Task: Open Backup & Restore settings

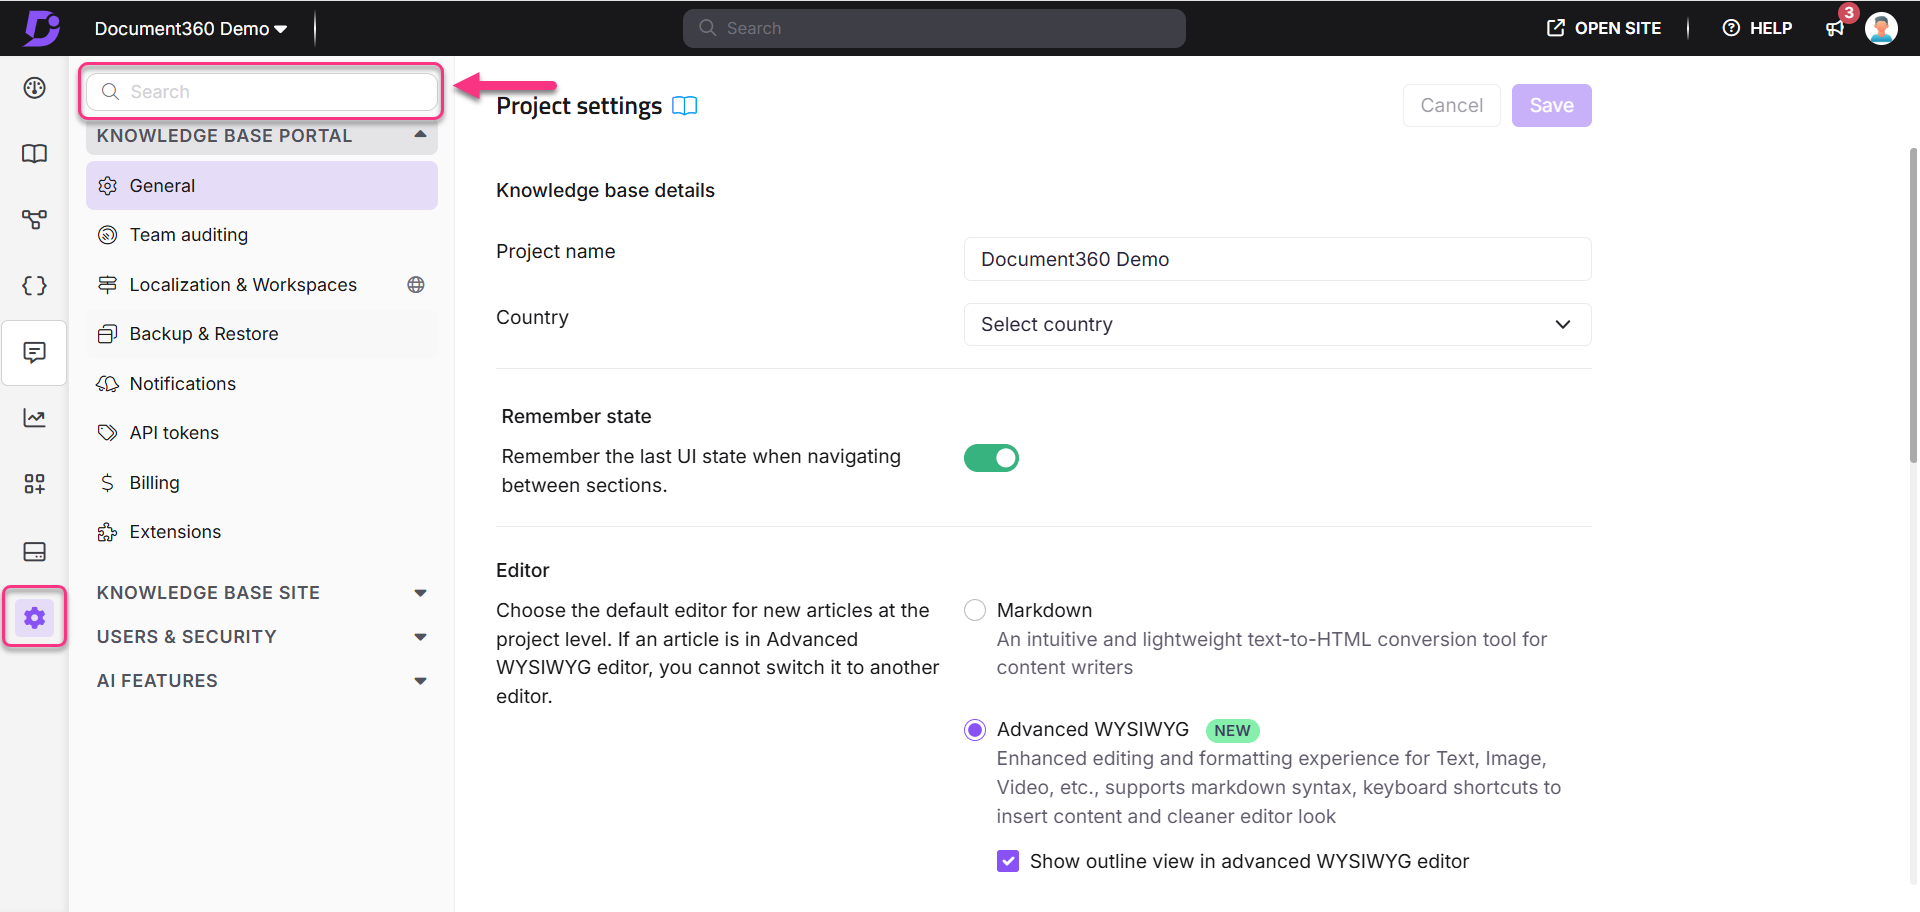Action: (x=262, y=334)
